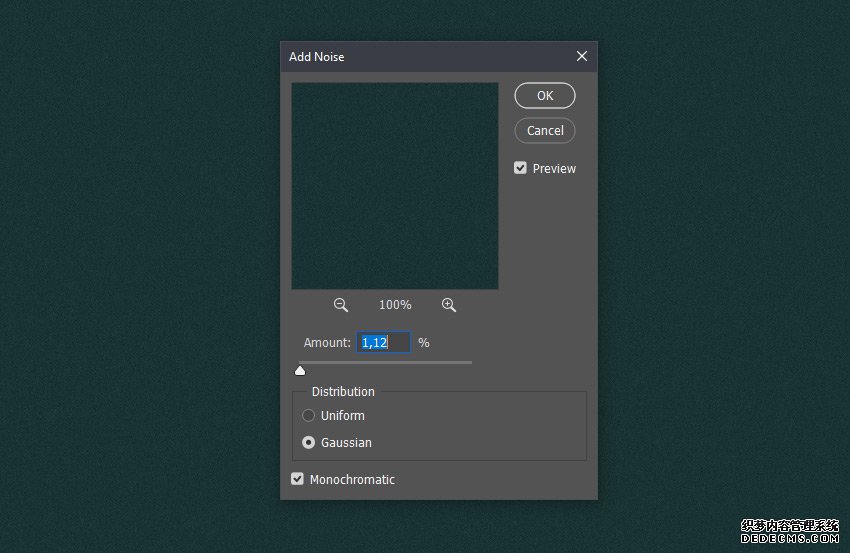Viewport: 850px width, 553px height.
Task: Click the Amount percentage input field
Action: click(383, 342)
